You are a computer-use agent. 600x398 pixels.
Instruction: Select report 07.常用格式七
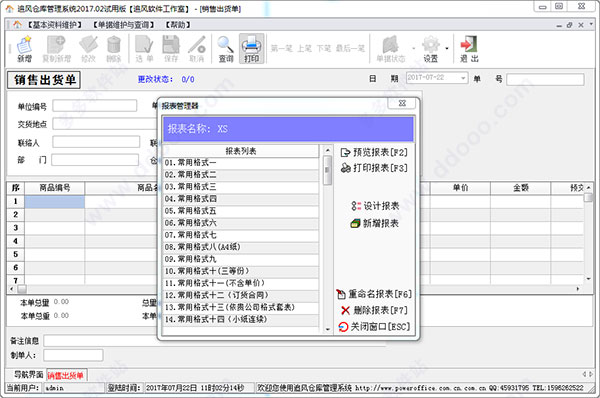point(241,235)
